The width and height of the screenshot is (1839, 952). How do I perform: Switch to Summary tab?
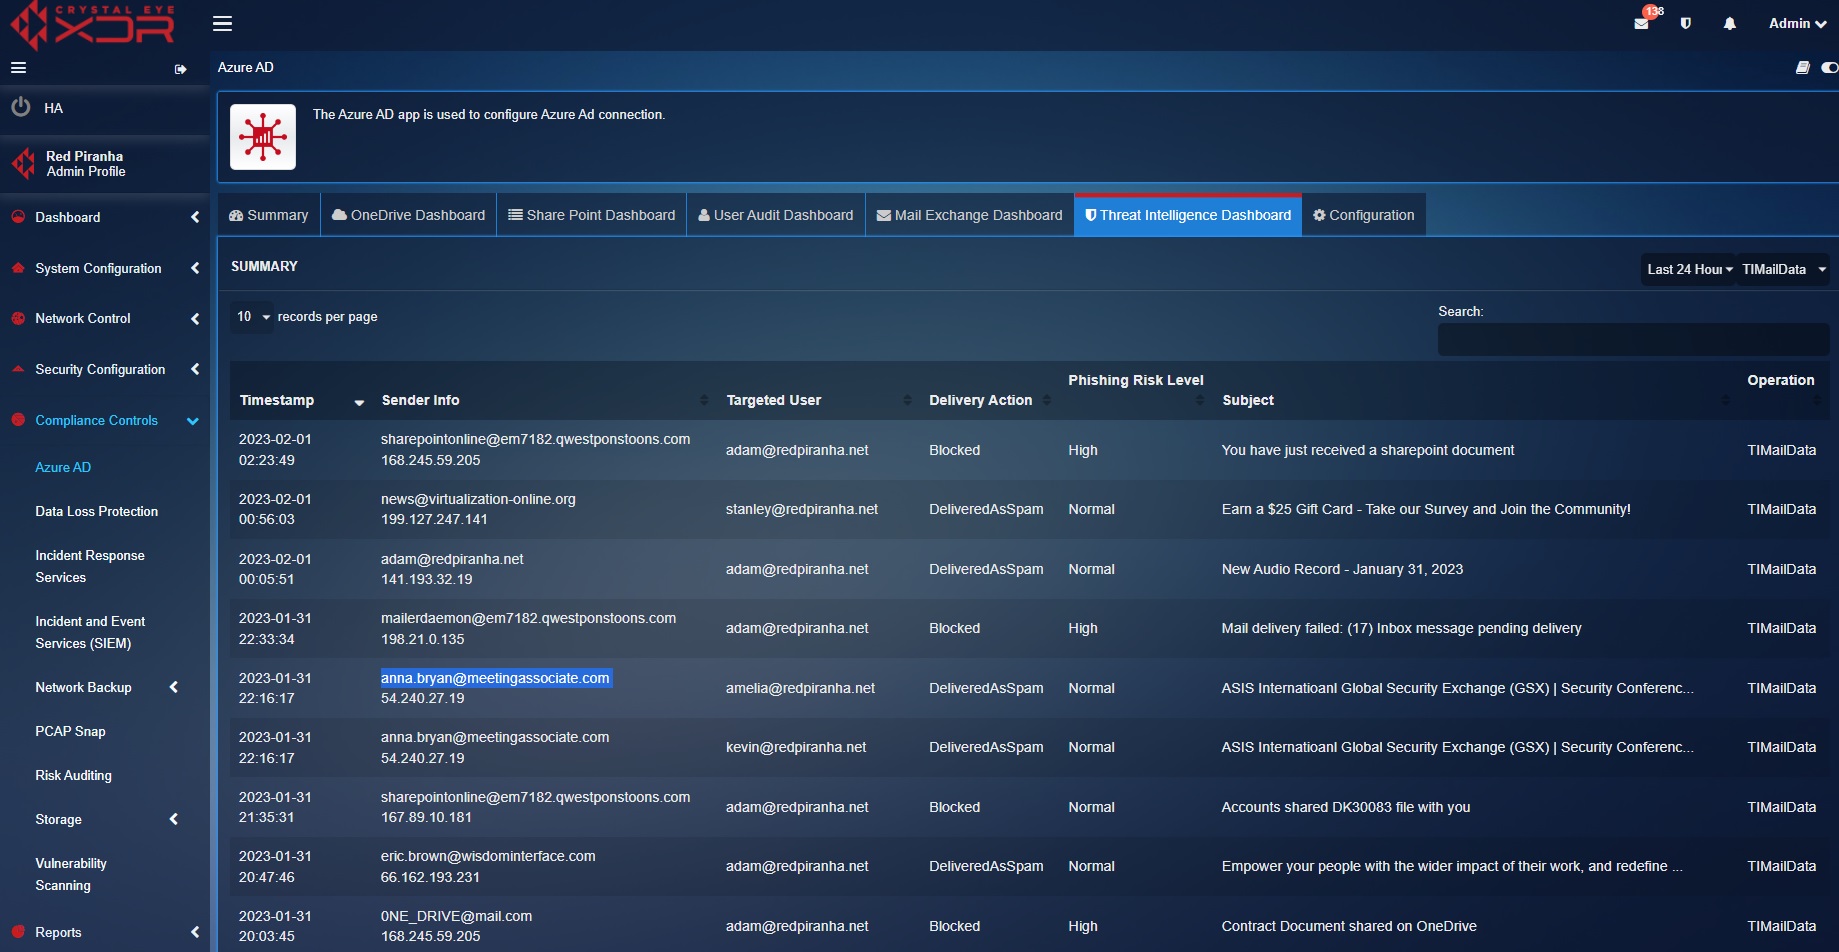[x=269, y=215]
